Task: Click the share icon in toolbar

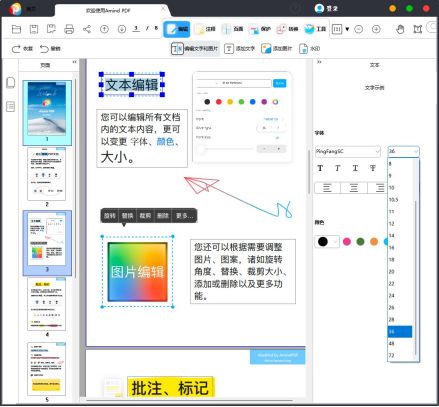Action: pyautogui.click(x=87, y=29)
